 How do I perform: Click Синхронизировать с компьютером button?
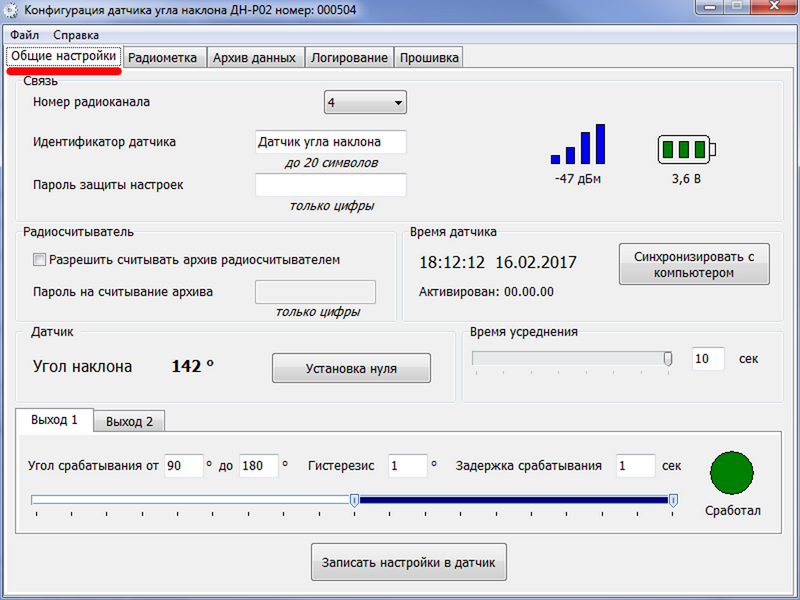pyautogui.click(x=694, y=264)
